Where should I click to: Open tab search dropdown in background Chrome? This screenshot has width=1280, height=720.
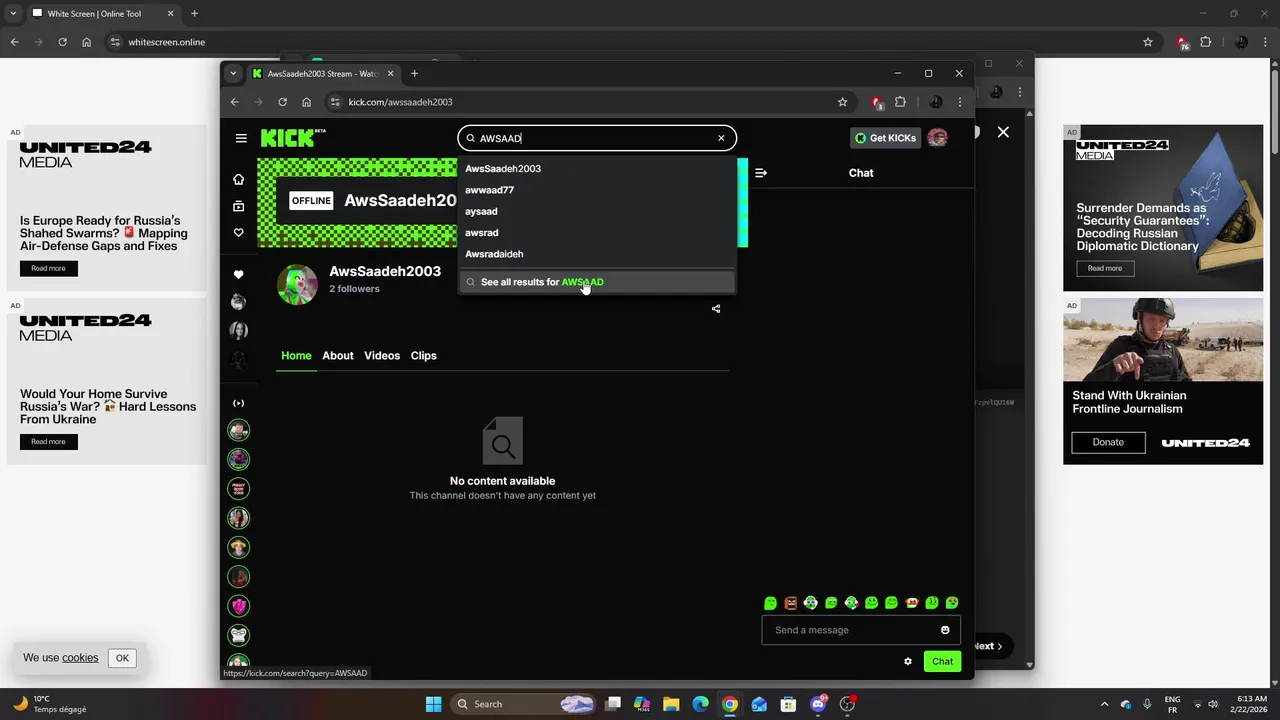[x=14, y=14]
